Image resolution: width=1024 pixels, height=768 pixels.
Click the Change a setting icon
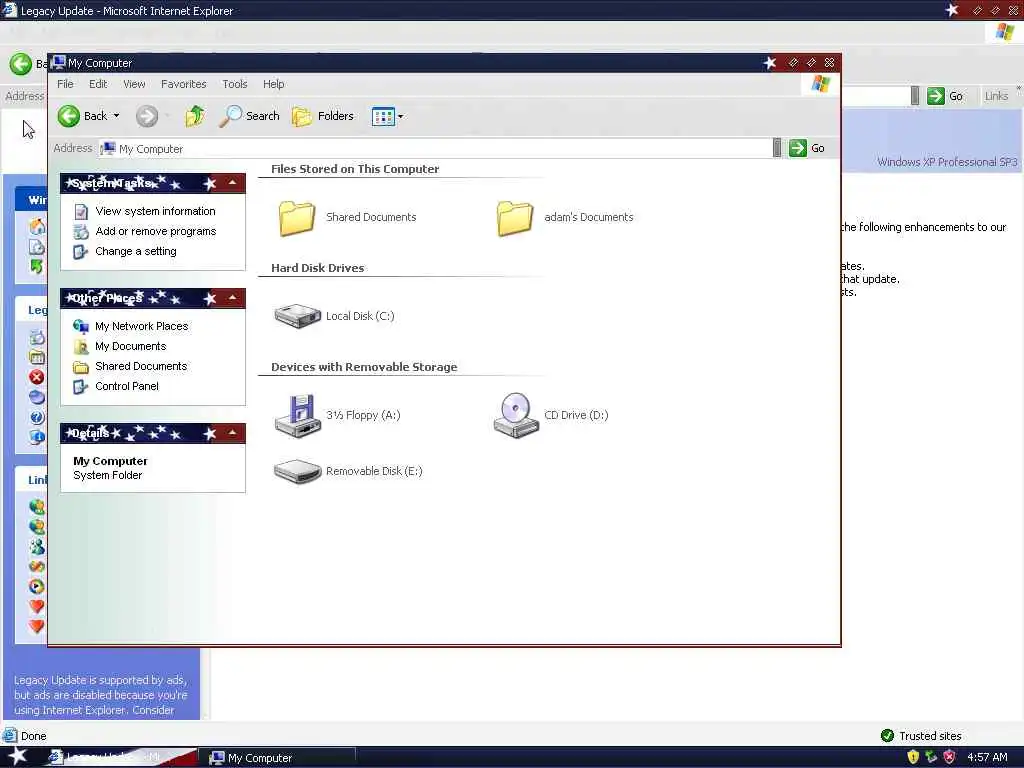pos(80,252)
